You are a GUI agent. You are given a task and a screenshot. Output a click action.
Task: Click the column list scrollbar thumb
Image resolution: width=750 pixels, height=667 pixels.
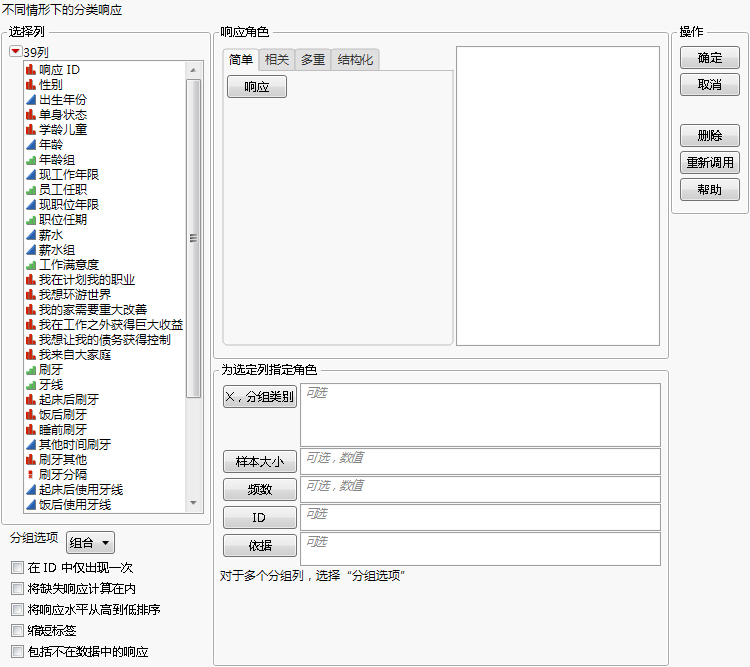pos(193,238)
